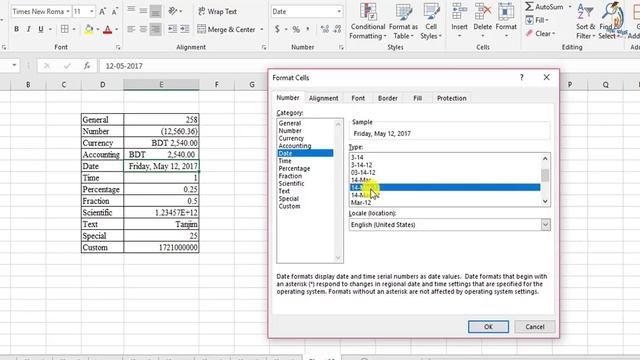The height and width of the screenshot is (360, 640).
Task: Close the Format Cells dialog
Action: click(547, 77)
